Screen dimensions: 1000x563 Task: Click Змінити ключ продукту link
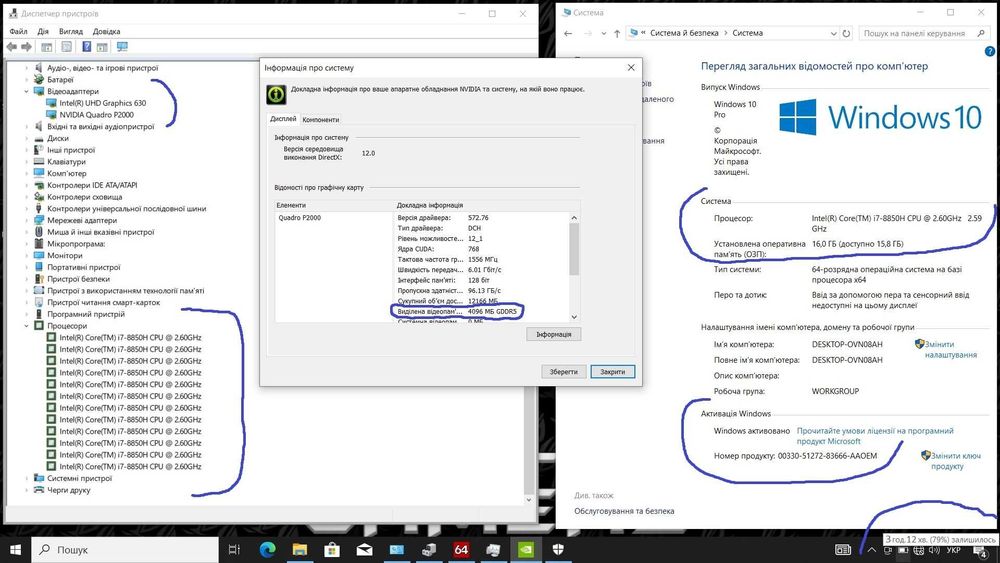tap(955, 461)
